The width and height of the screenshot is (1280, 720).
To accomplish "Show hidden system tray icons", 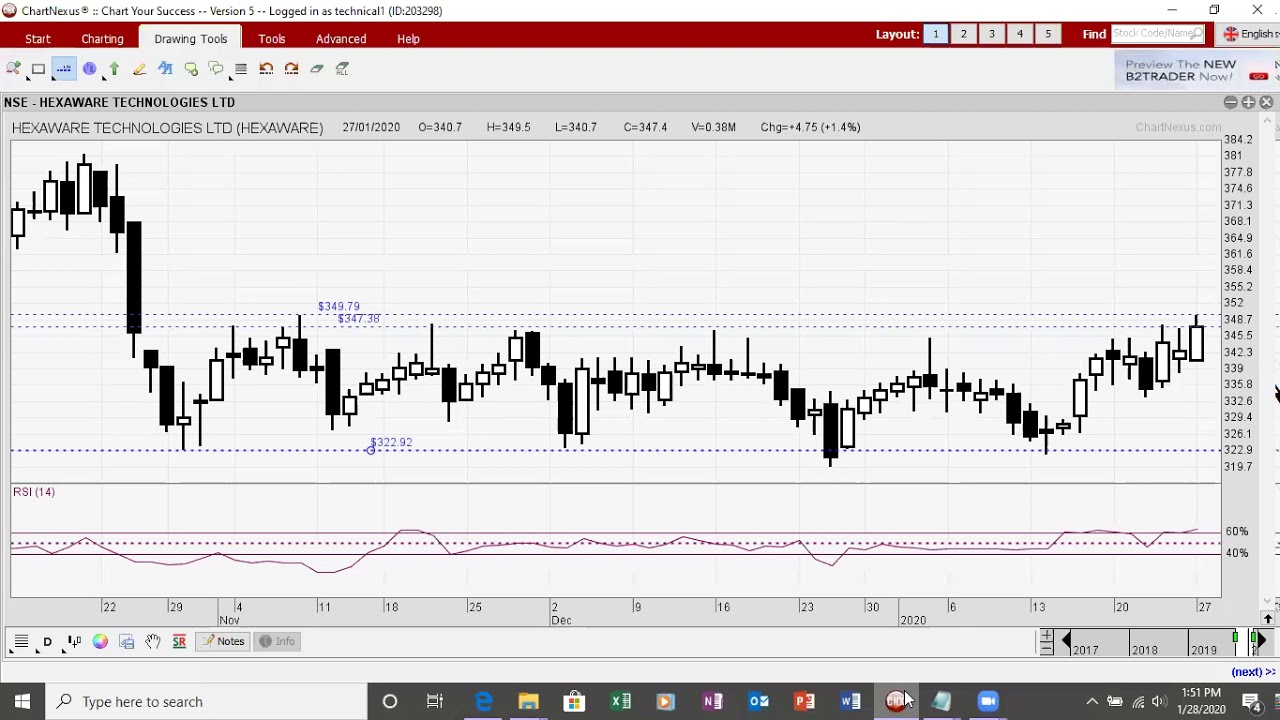I will pyautogui.click(x=1092, y=702).
